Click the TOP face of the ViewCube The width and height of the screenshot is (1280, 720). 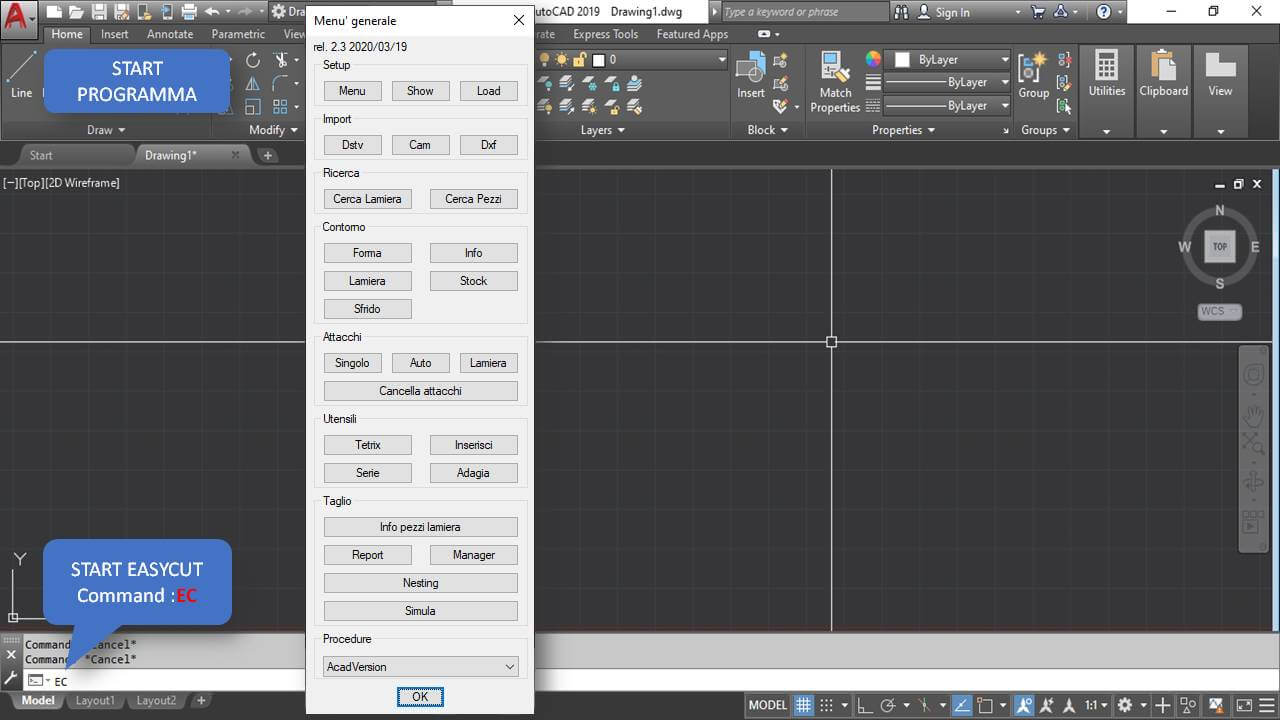(x=1219, y=247)
